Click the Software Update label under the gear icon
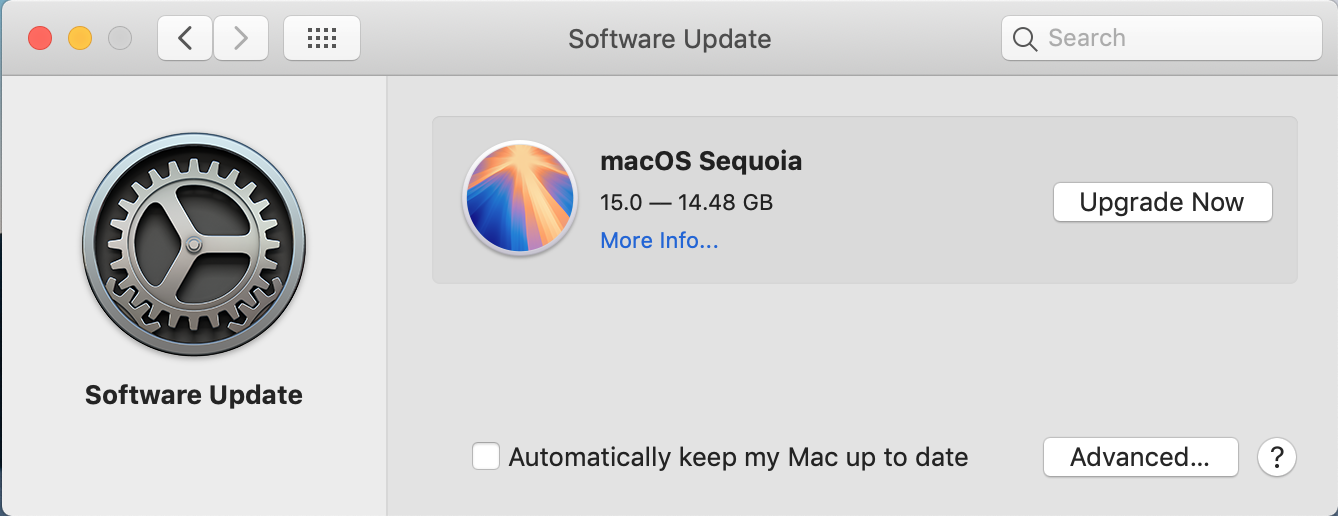 [x=194, y=395]
